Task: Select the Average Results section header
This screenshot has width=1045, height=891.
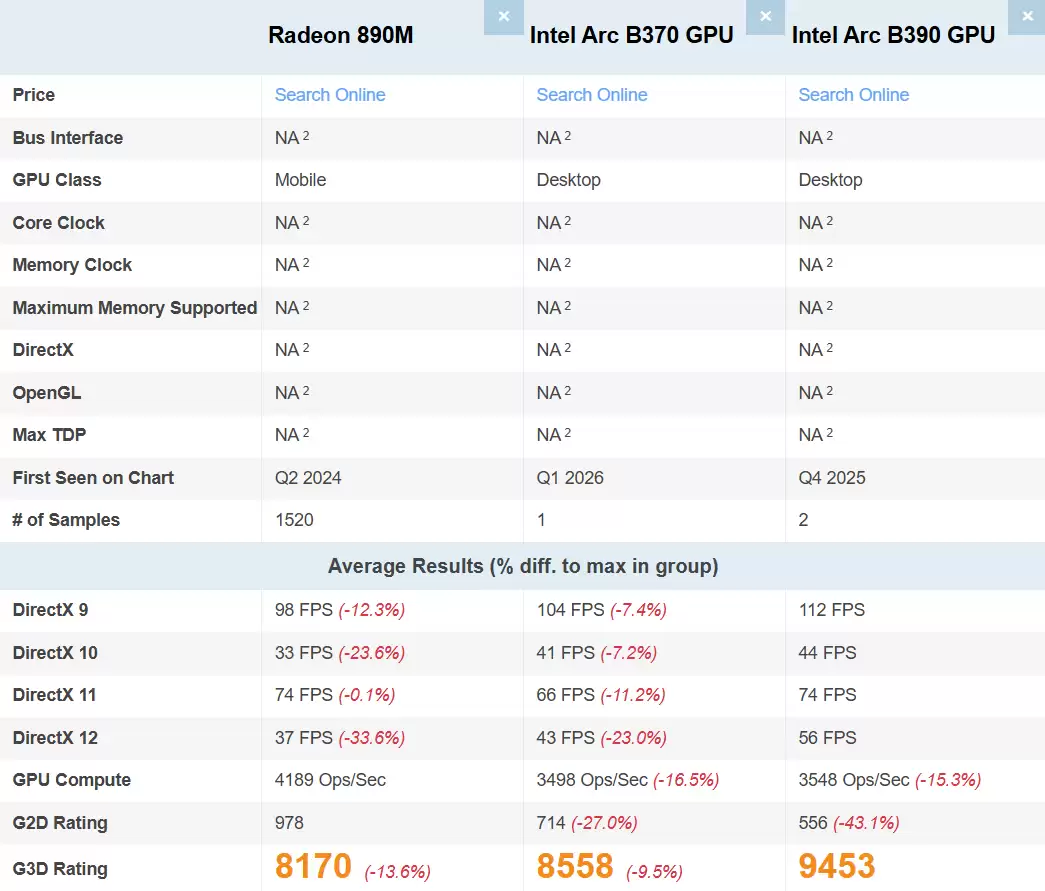Action: coord(522,566)
